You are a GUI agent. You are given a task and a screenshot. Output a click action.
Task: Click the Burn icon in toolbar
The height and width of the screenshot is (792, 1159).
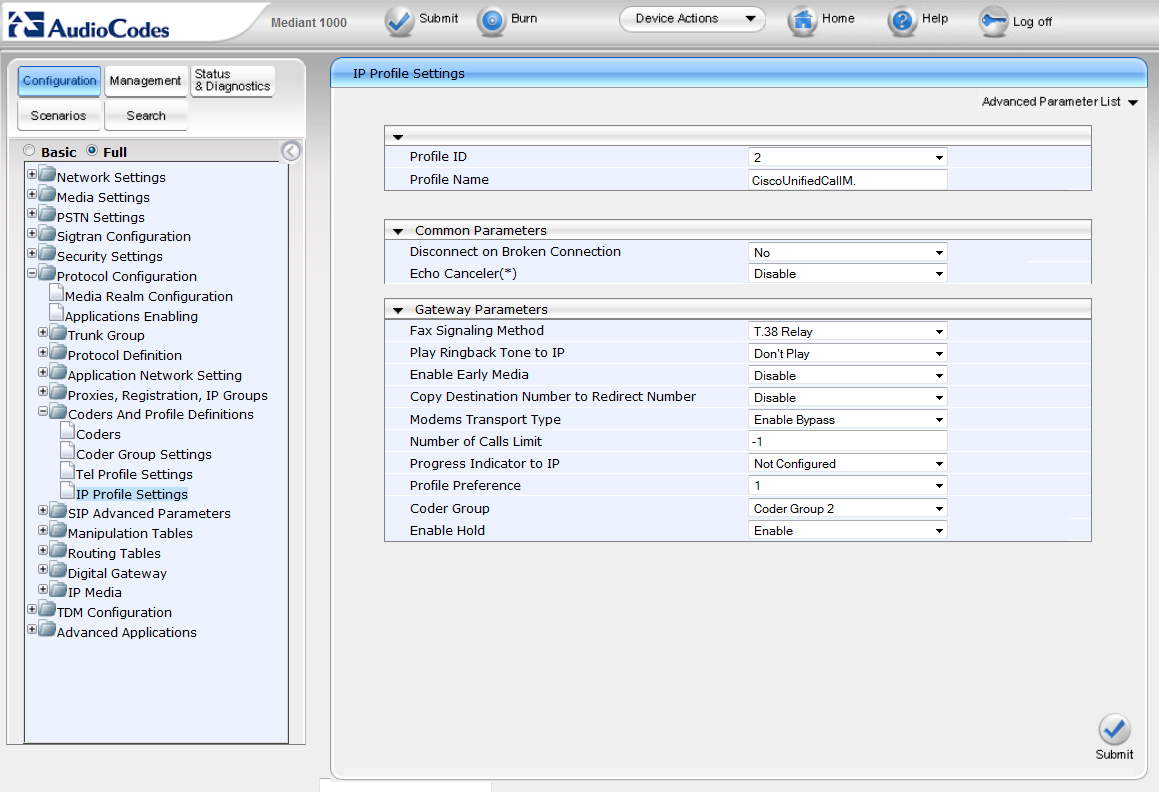(x=492, y=21)
